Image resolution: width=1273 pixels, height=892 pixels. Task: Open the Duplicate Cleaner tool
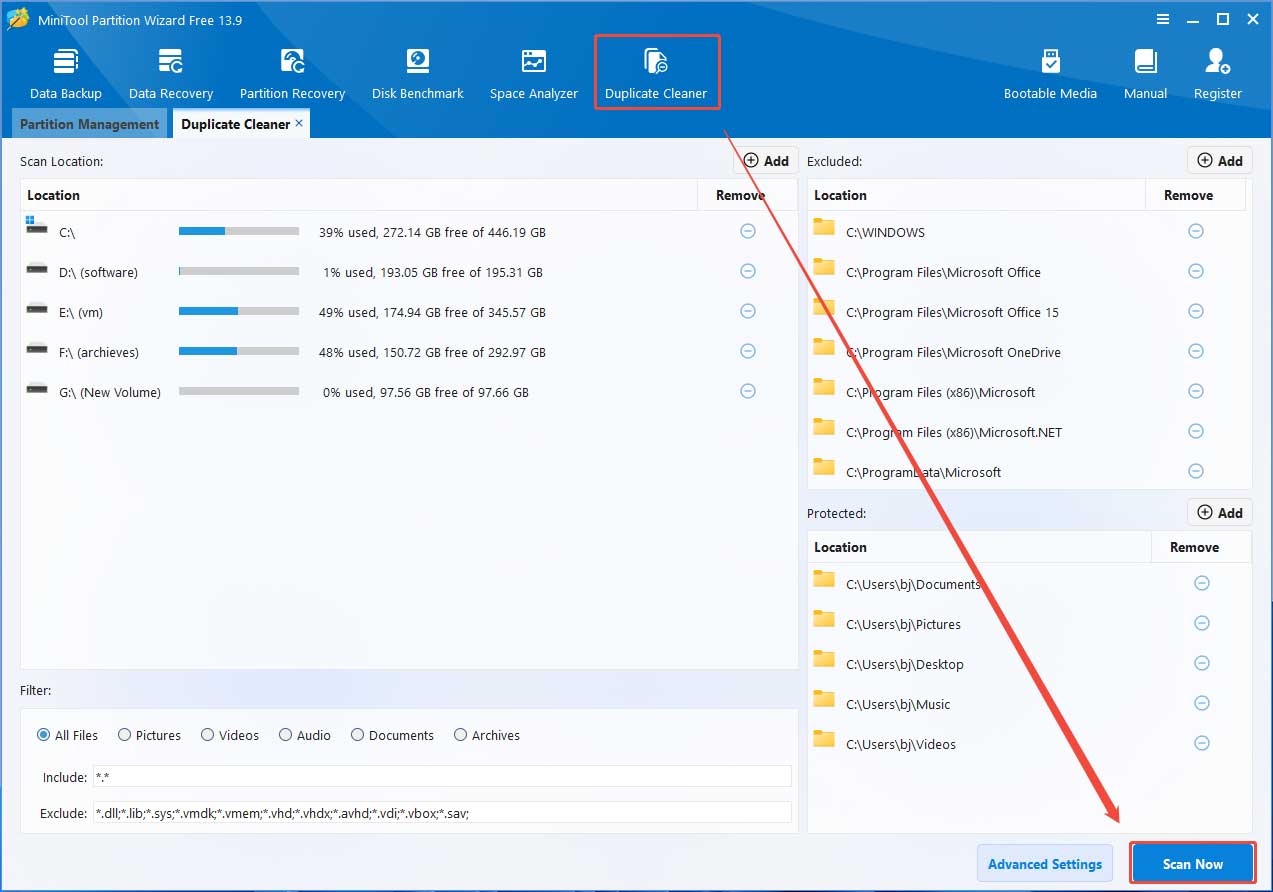656,73
